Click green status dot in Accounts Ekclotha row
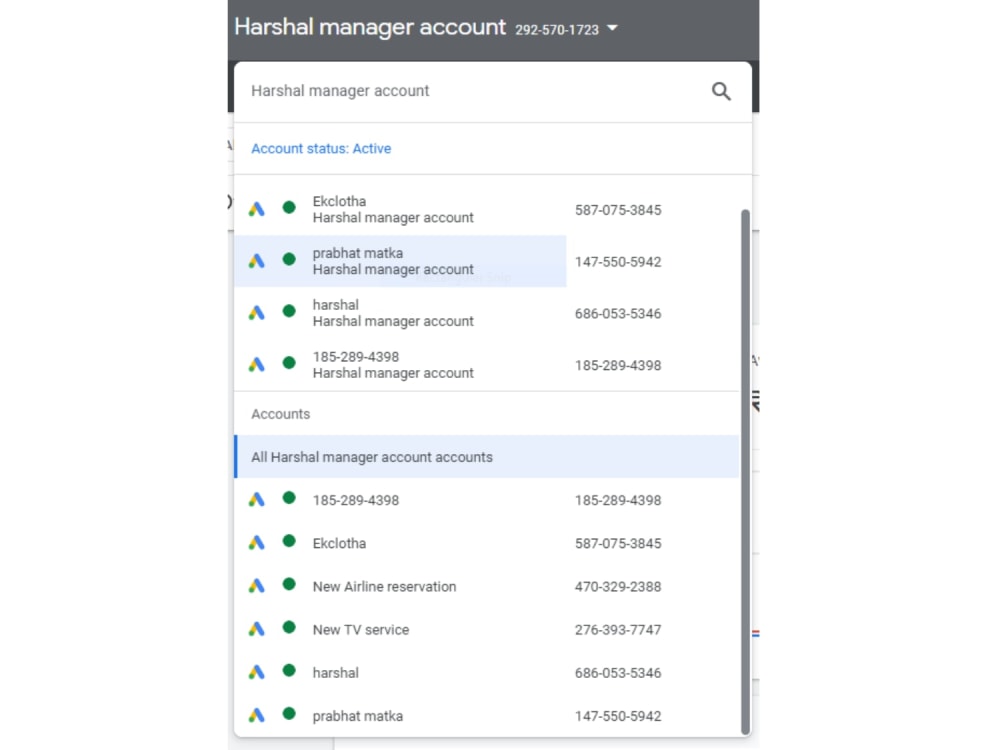1000x750 pixels. point(289,541)
